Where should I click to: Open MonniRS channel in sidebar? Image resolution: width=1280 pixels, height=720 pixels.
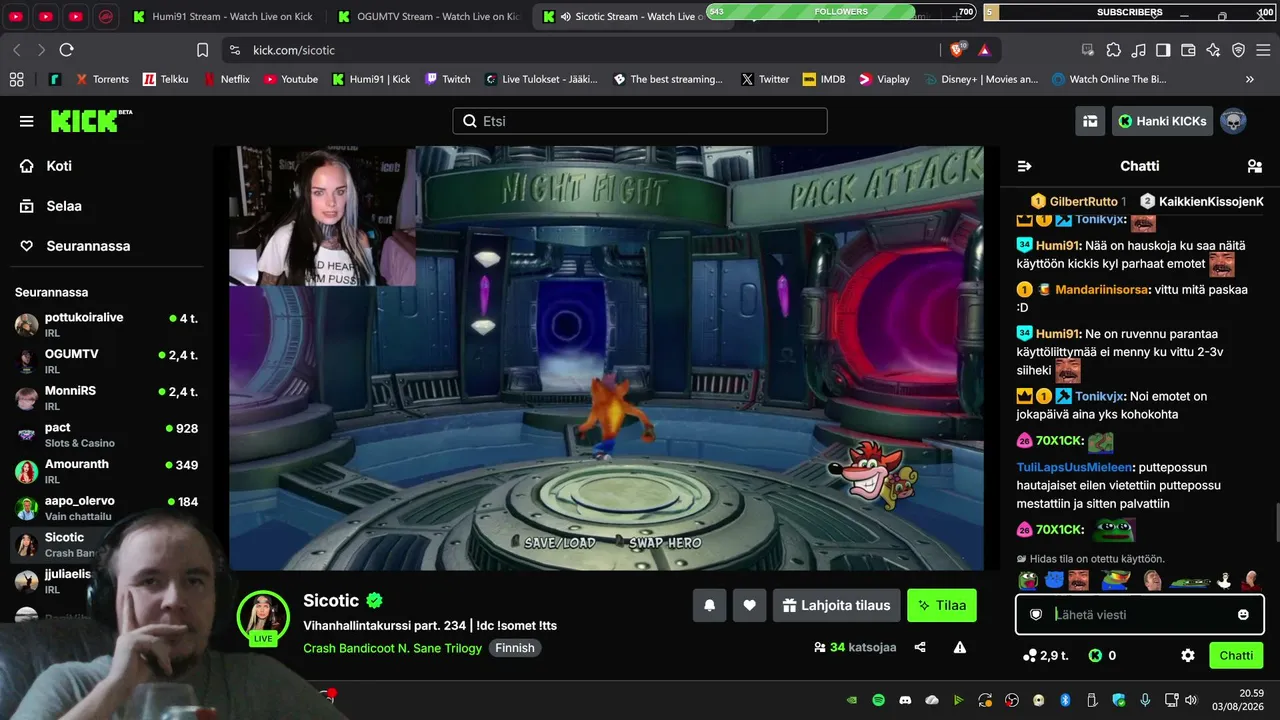(107, 398)
